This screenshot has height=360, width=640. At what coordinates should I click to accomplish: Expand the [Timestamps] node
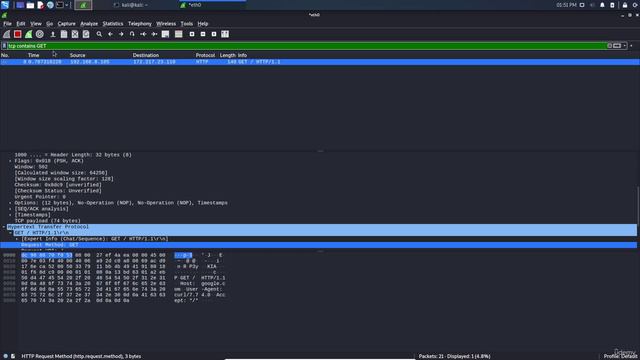pyautogui.click(x=10, y=215)
